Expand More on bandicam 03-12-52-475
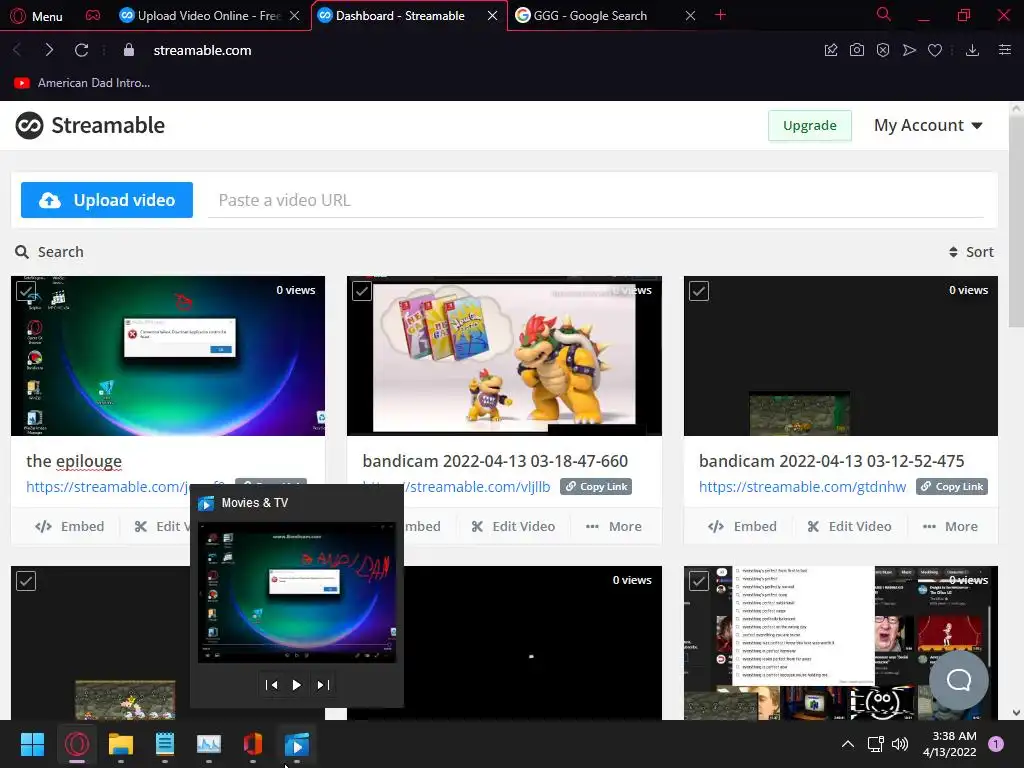This screenshot has width=1024, height=768. click(950, 526)
